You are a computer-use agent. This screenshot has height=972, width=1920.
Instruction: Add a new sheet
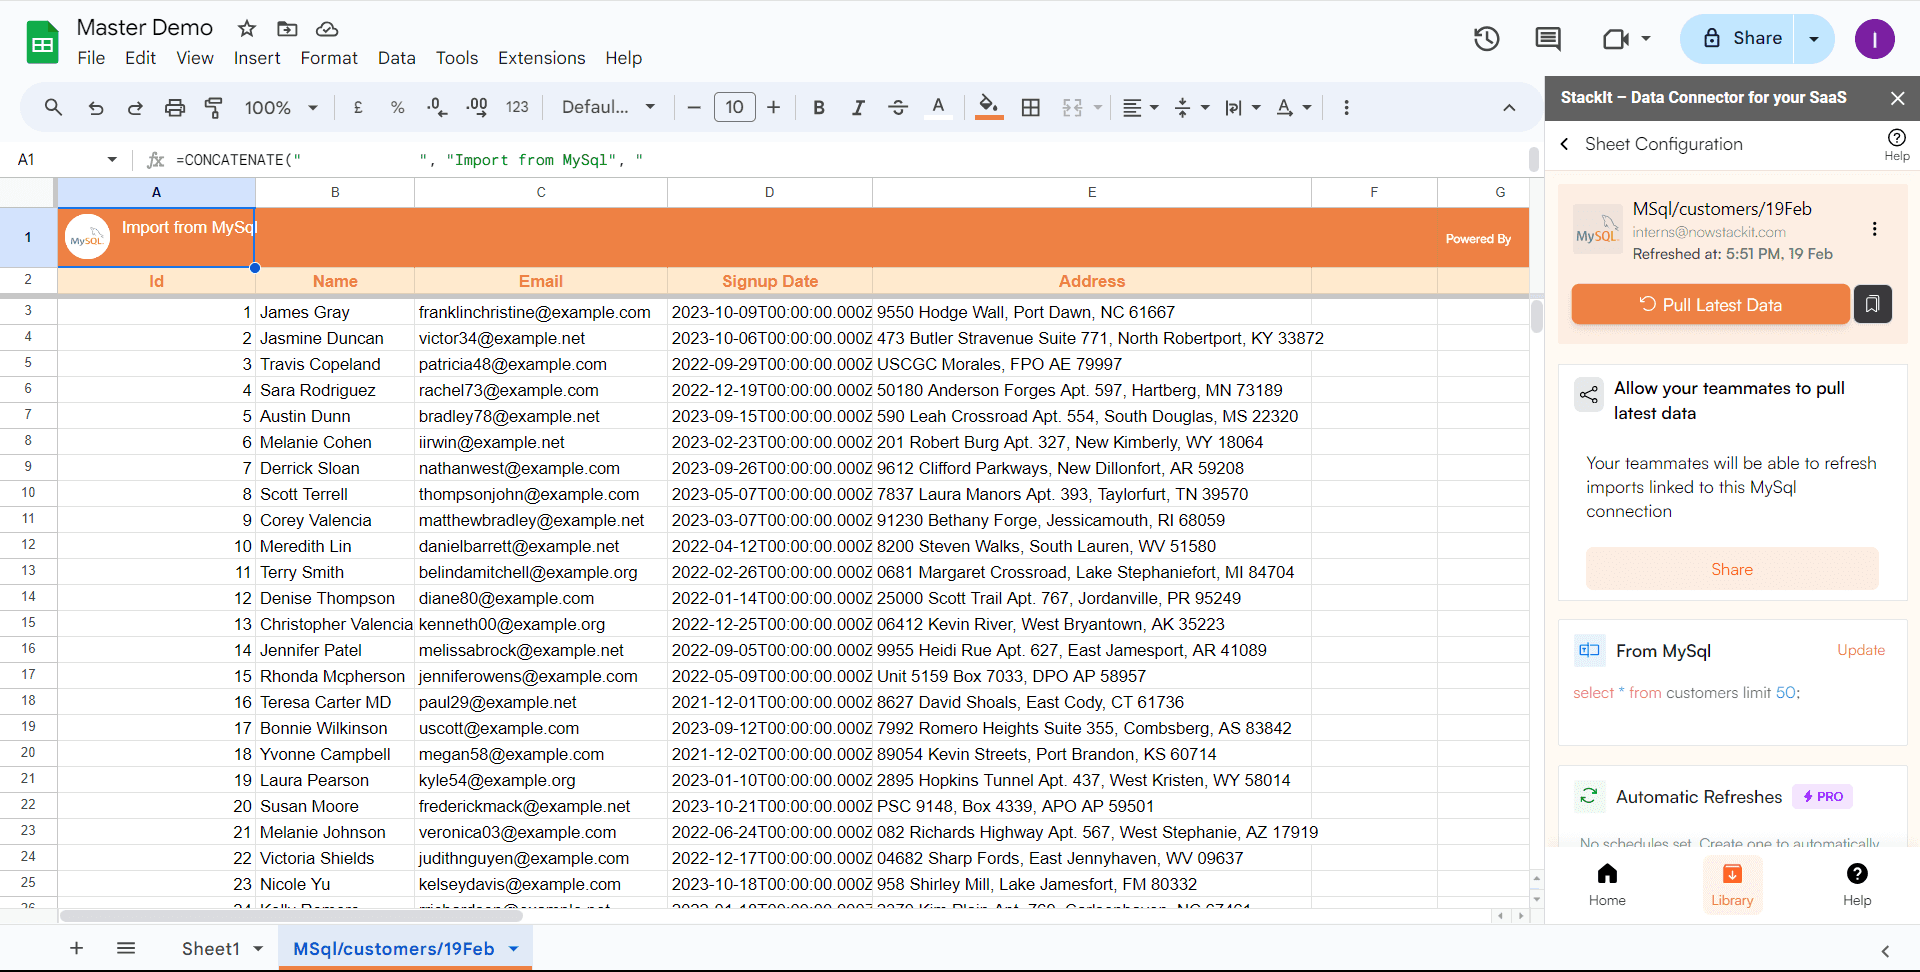pyautogui.click(x=76, y=948)
